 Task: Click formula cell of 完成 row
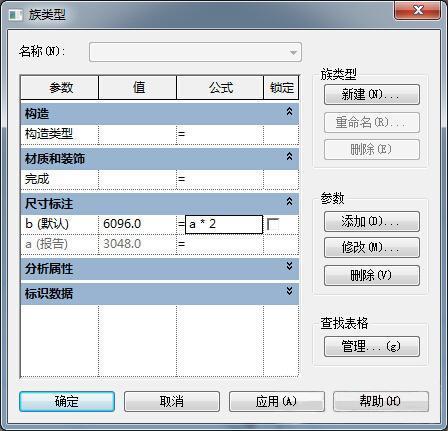[x=220, y=179]
